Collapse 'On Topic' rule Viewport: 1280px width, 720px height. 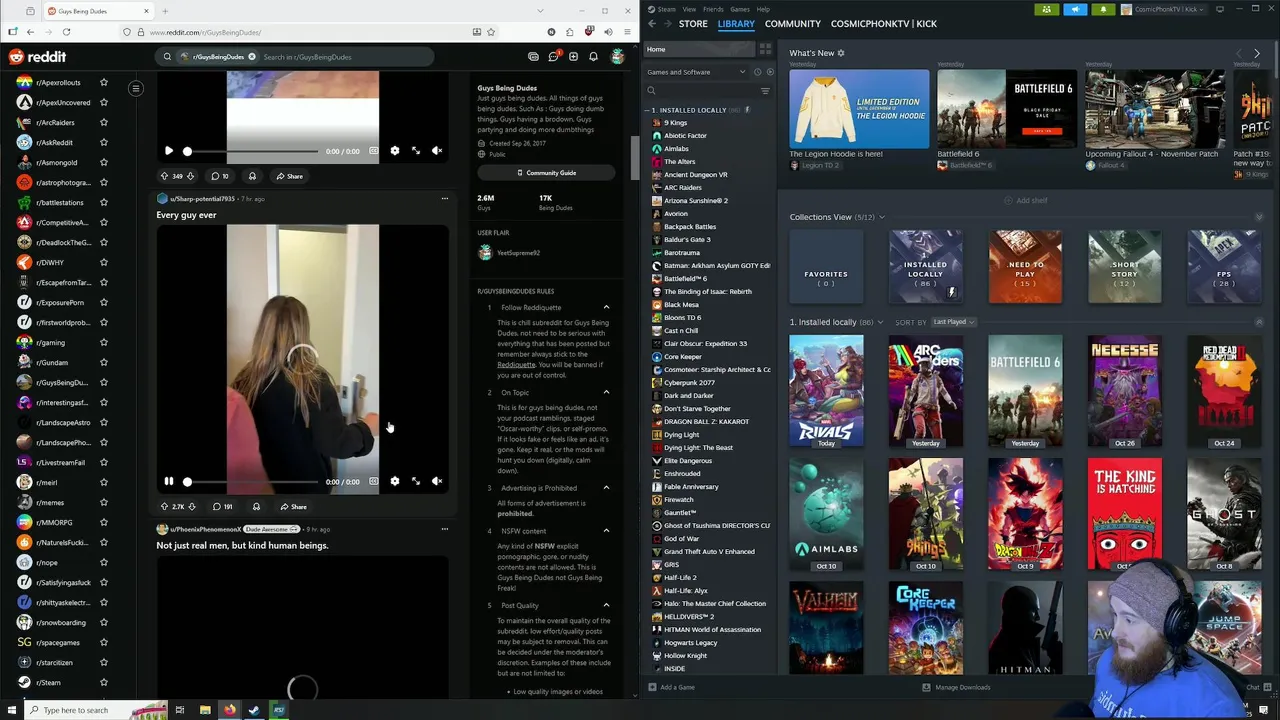[x=606, y=392]
